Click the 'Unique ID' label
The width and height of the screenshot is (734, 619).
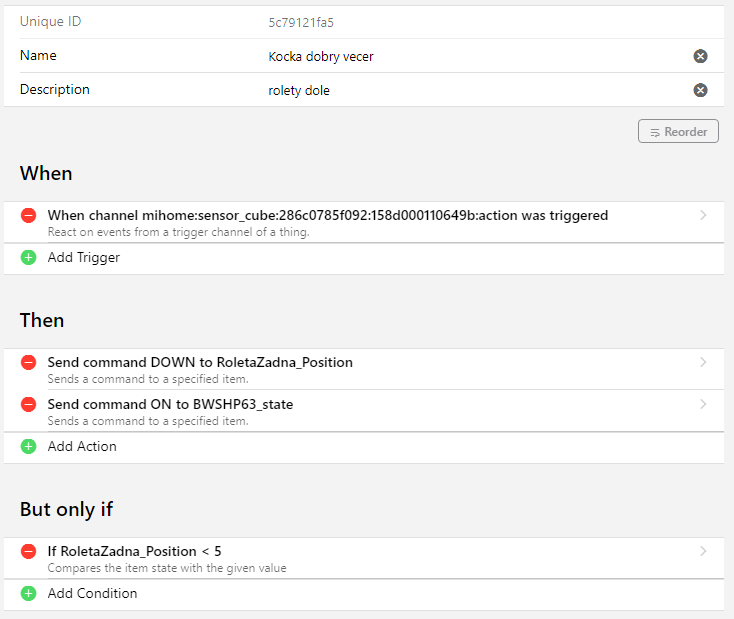point(51,22)
